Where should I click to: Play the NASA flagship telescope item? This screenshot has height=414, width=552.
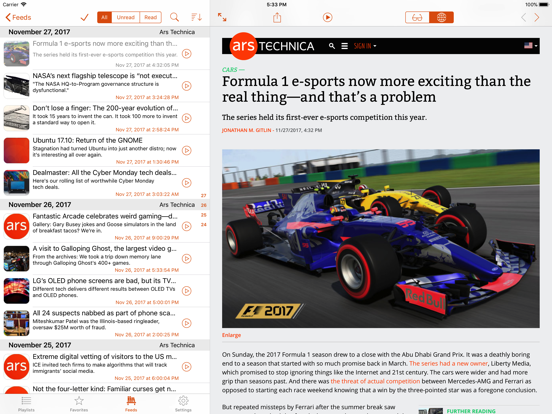[187, 86]
